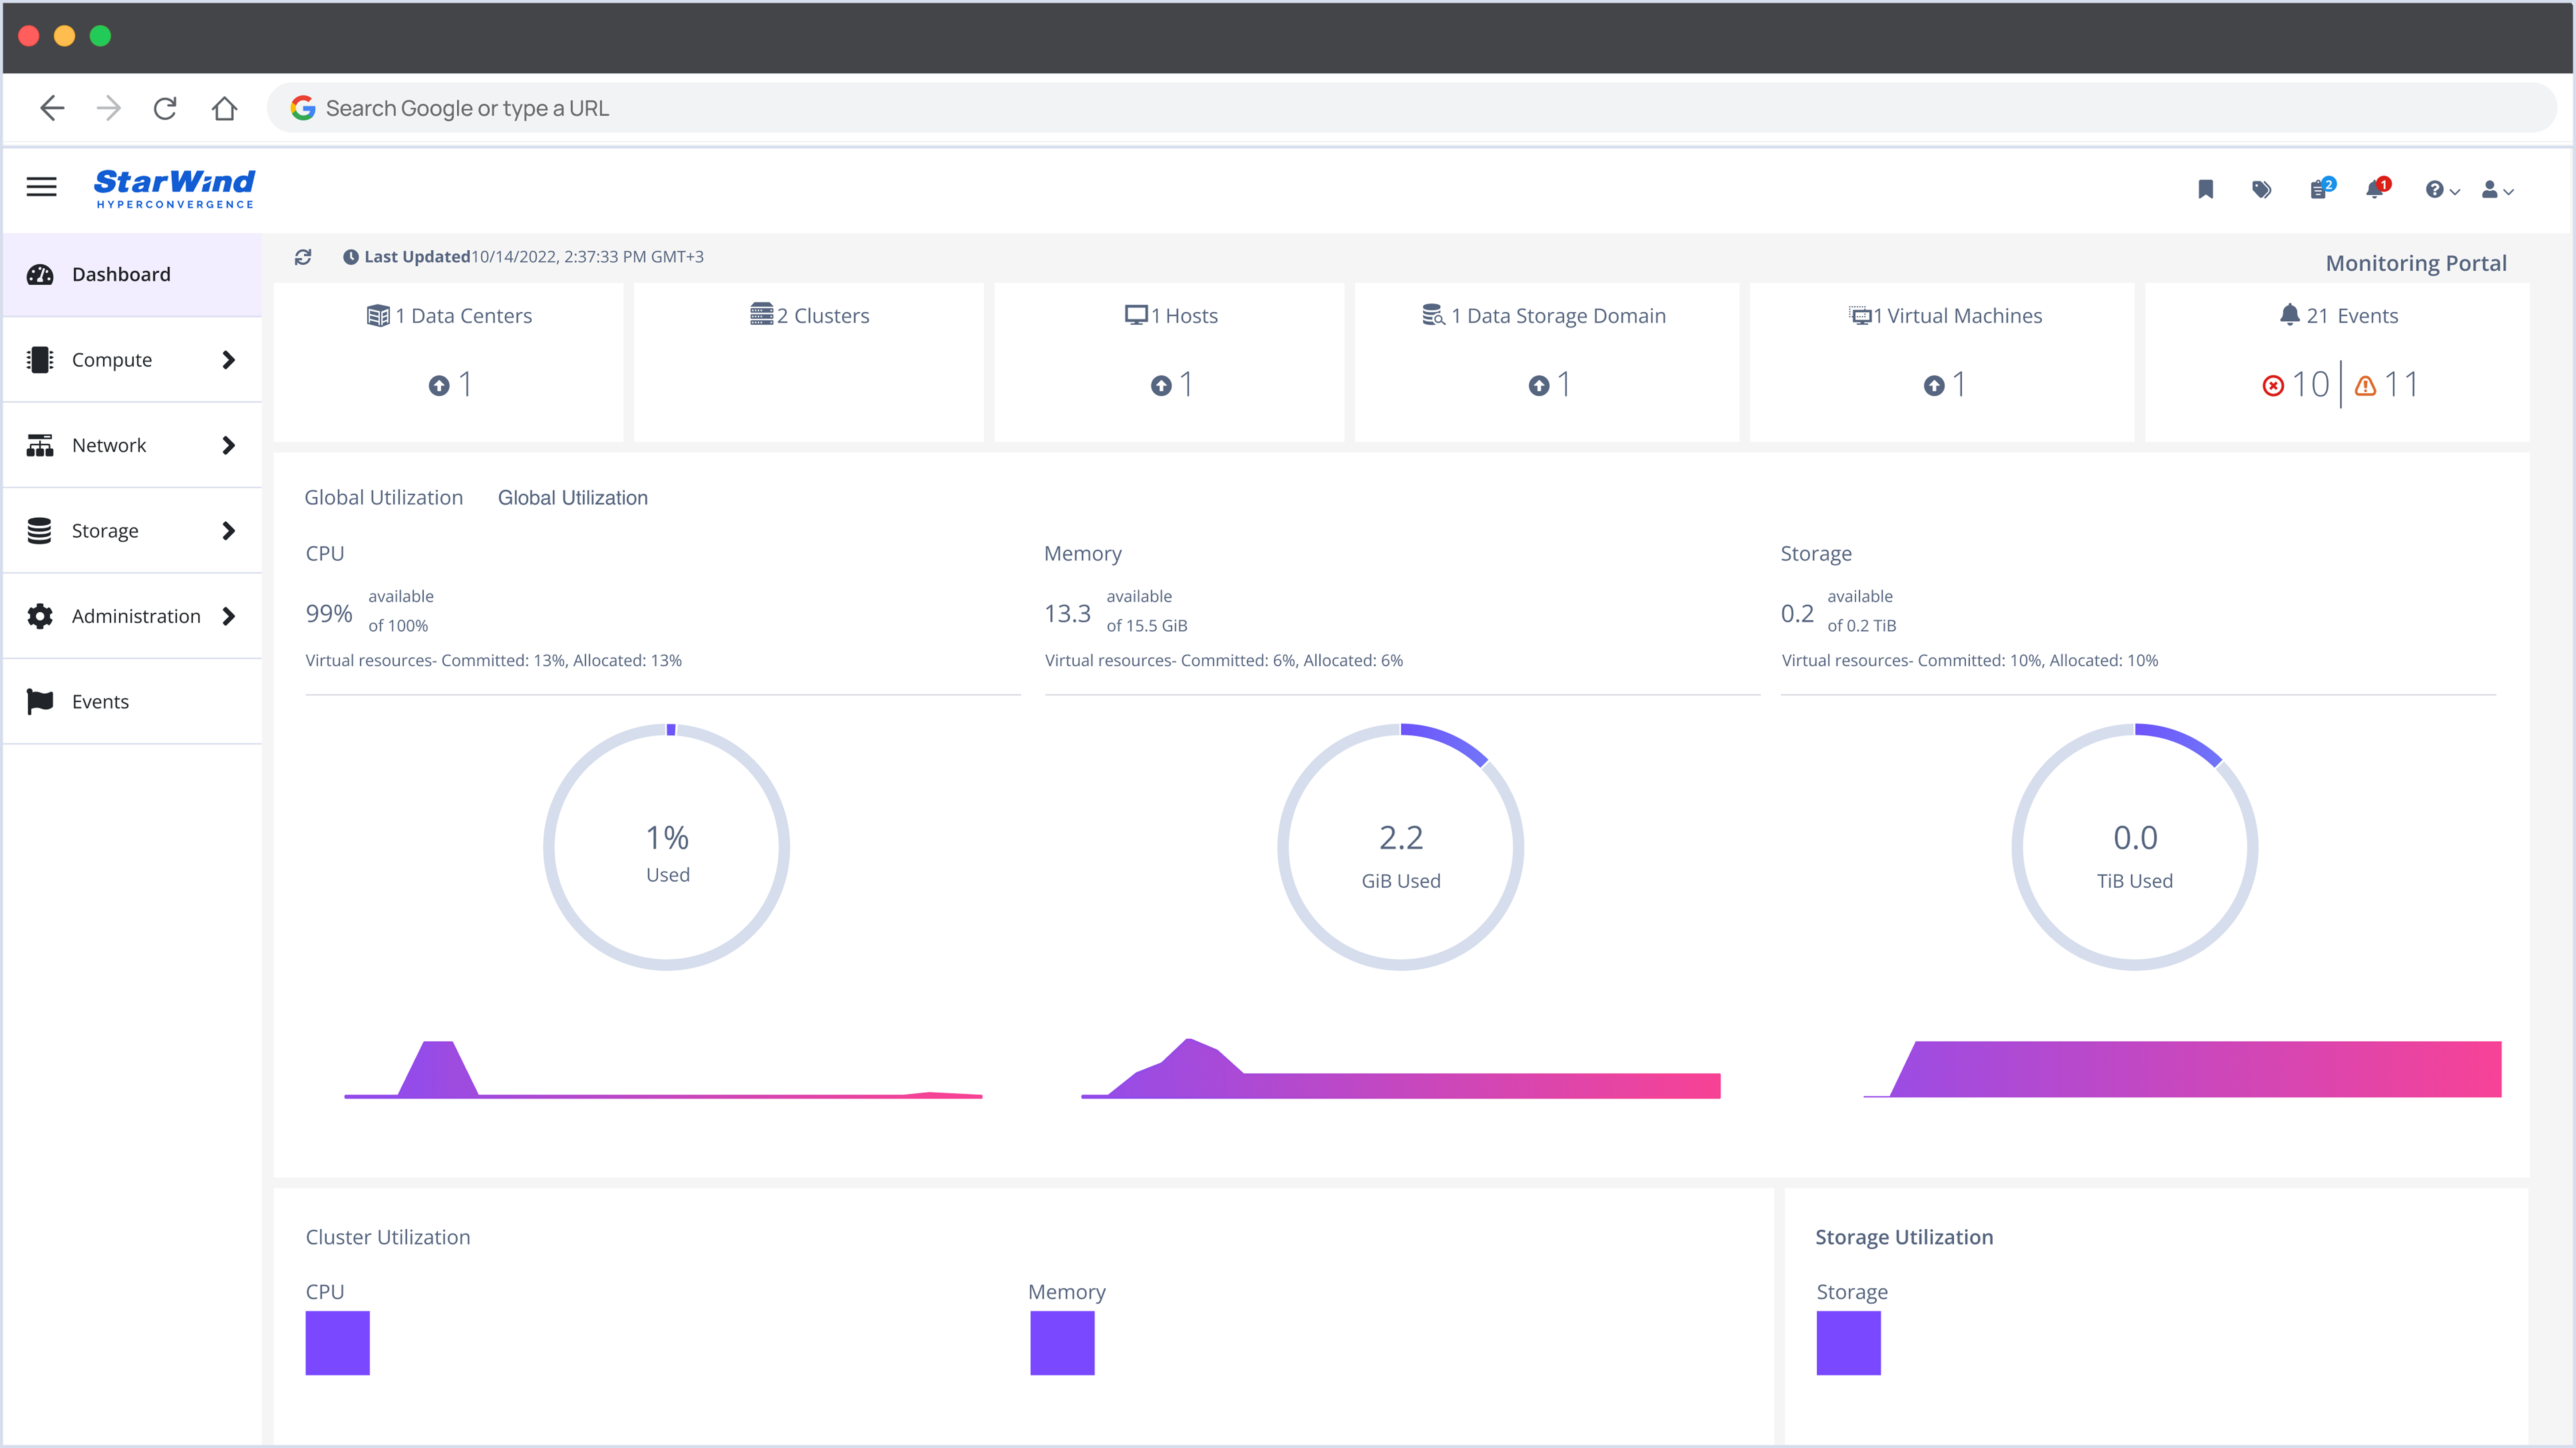The width and height of the screenshot is (2576, 1448).
Task: Expand the Administration sidebar section
Action: click(132, 616)
